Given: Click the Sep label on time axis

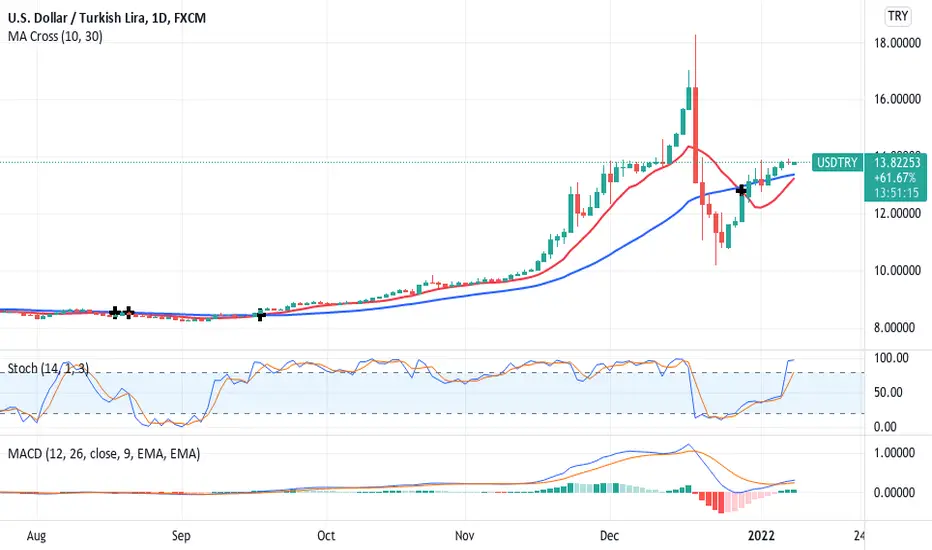Looking at the screenshot, I should 181,536.
